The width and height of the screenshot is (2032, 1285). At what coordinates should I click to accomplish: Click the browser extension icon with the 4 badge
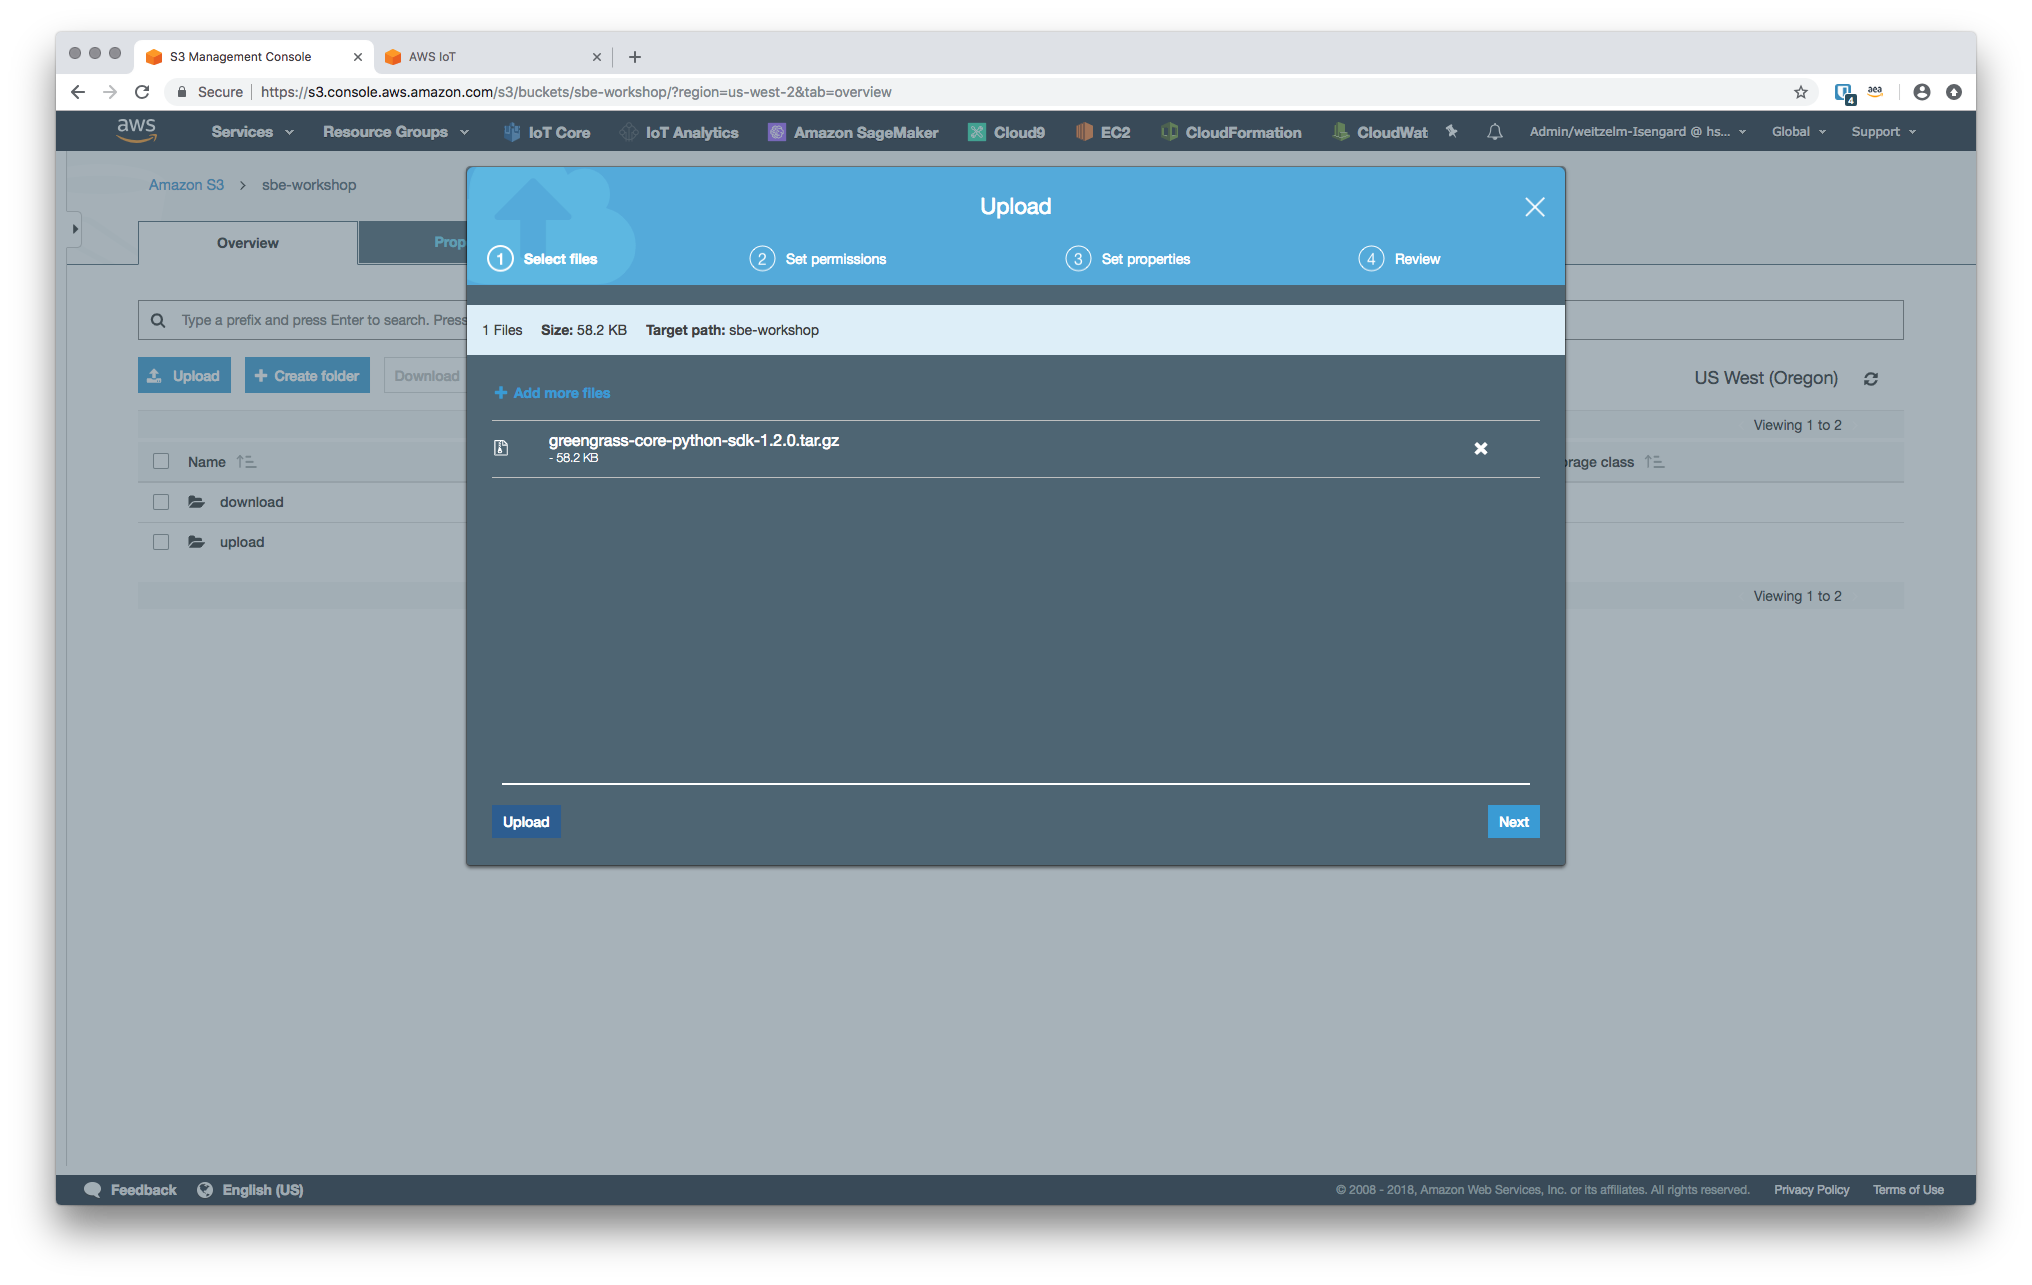click(1845, 93)
